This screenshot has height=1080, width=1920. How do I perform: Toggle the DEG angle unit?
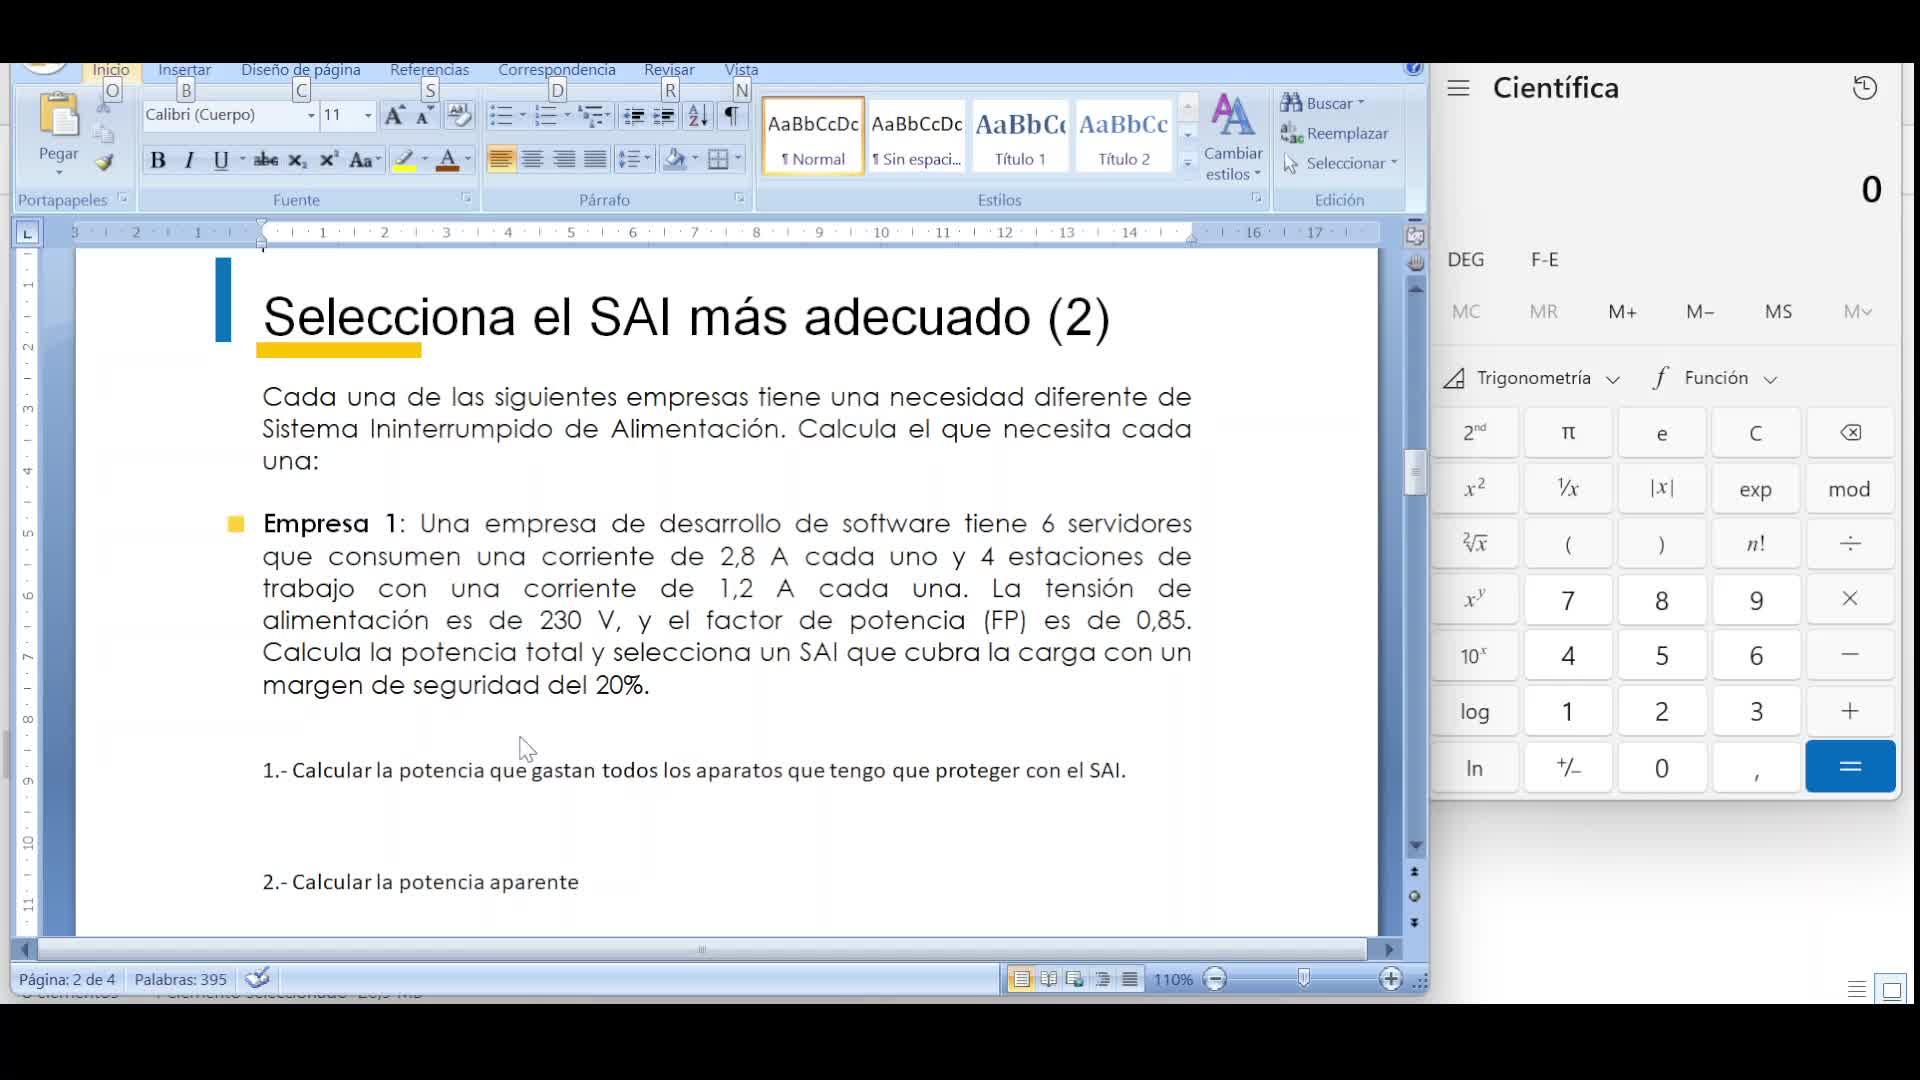[x=1465, y=260]
